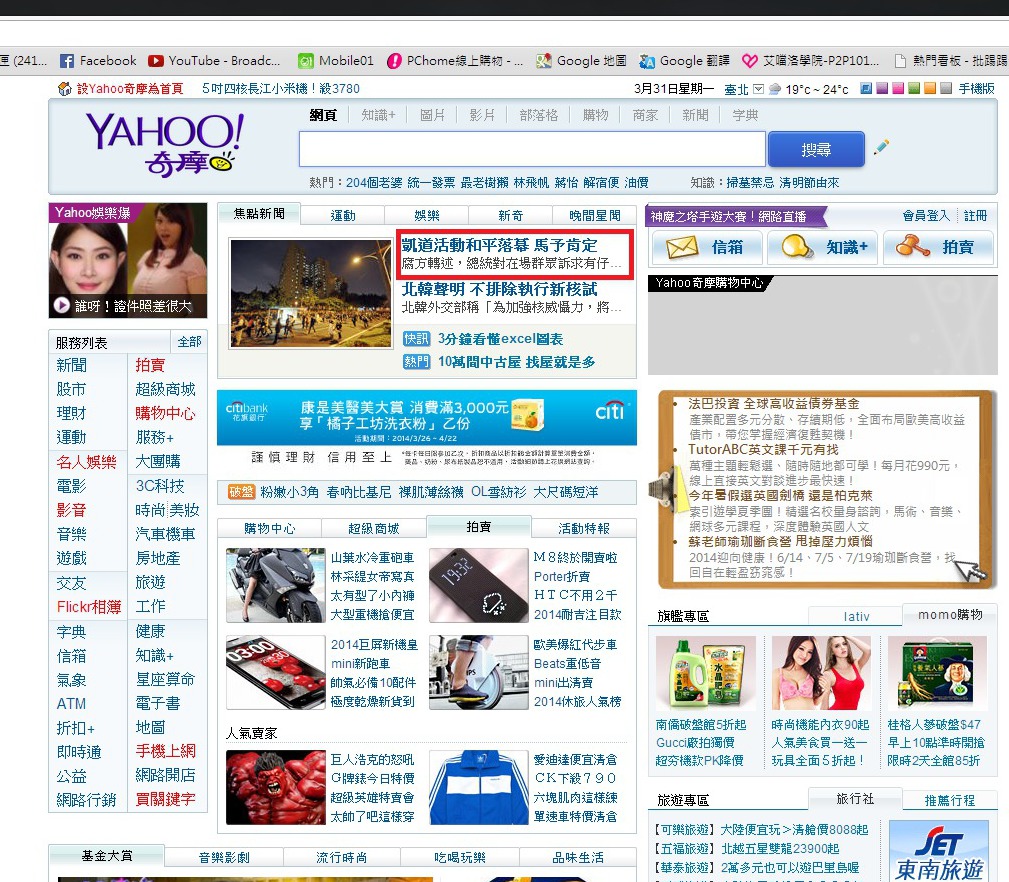The image size is (1009, 882).
Task: Open the scooter motorcycle thumbnail
Action: (x=275, y=585)
